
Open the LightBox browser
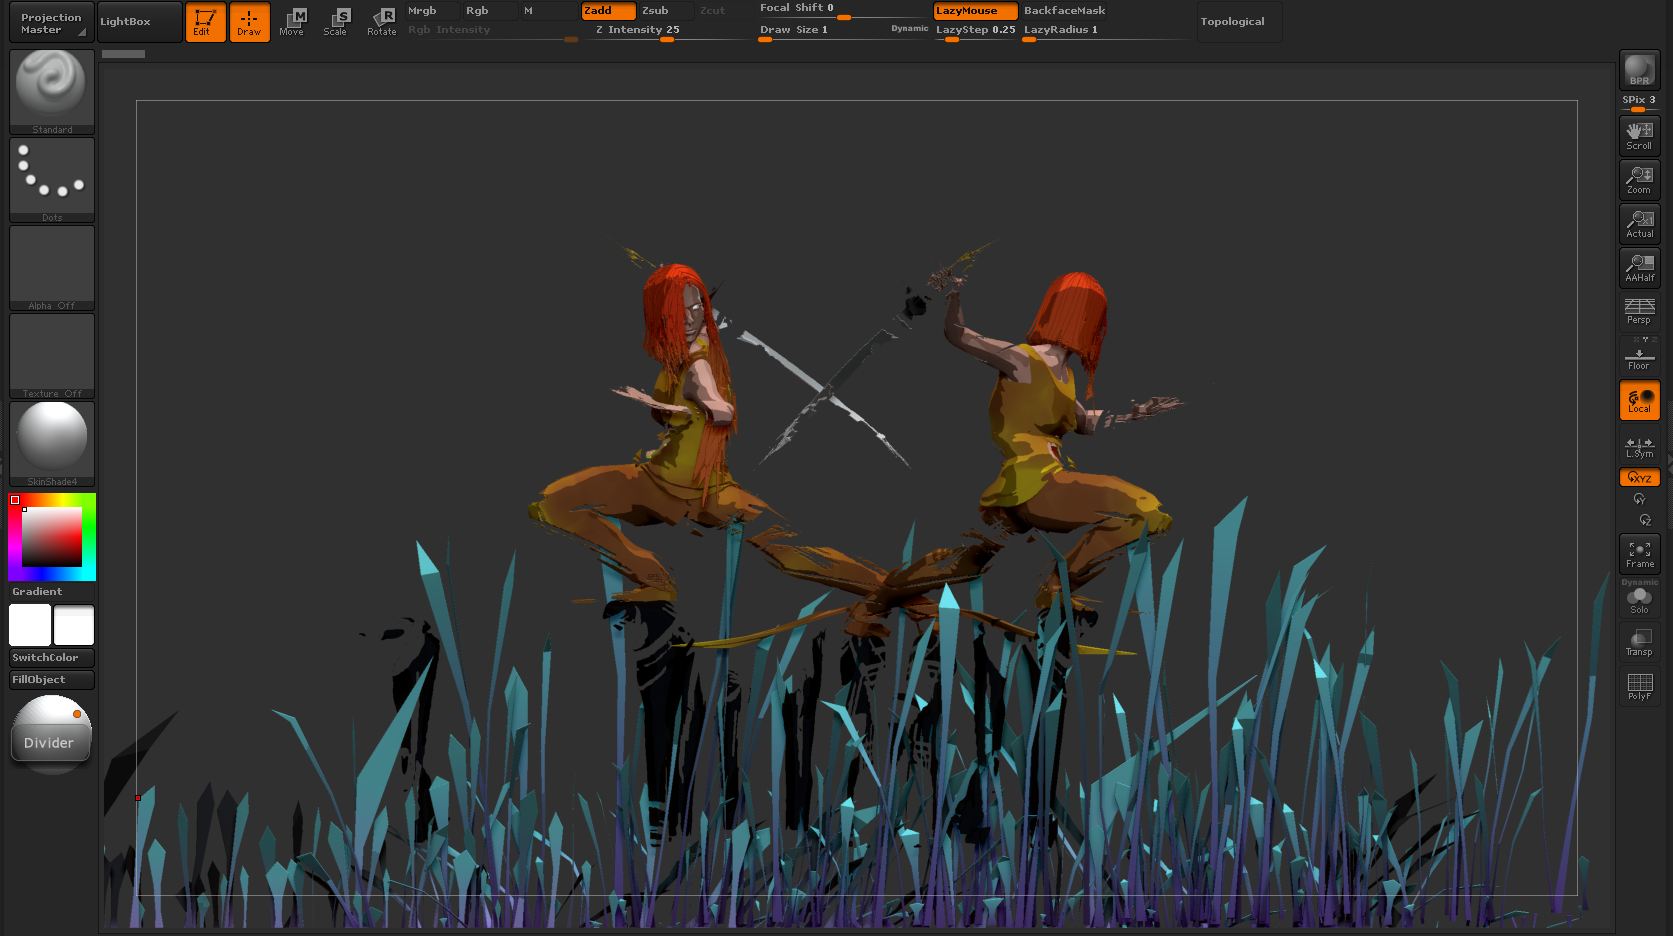[x=139, y=22]
